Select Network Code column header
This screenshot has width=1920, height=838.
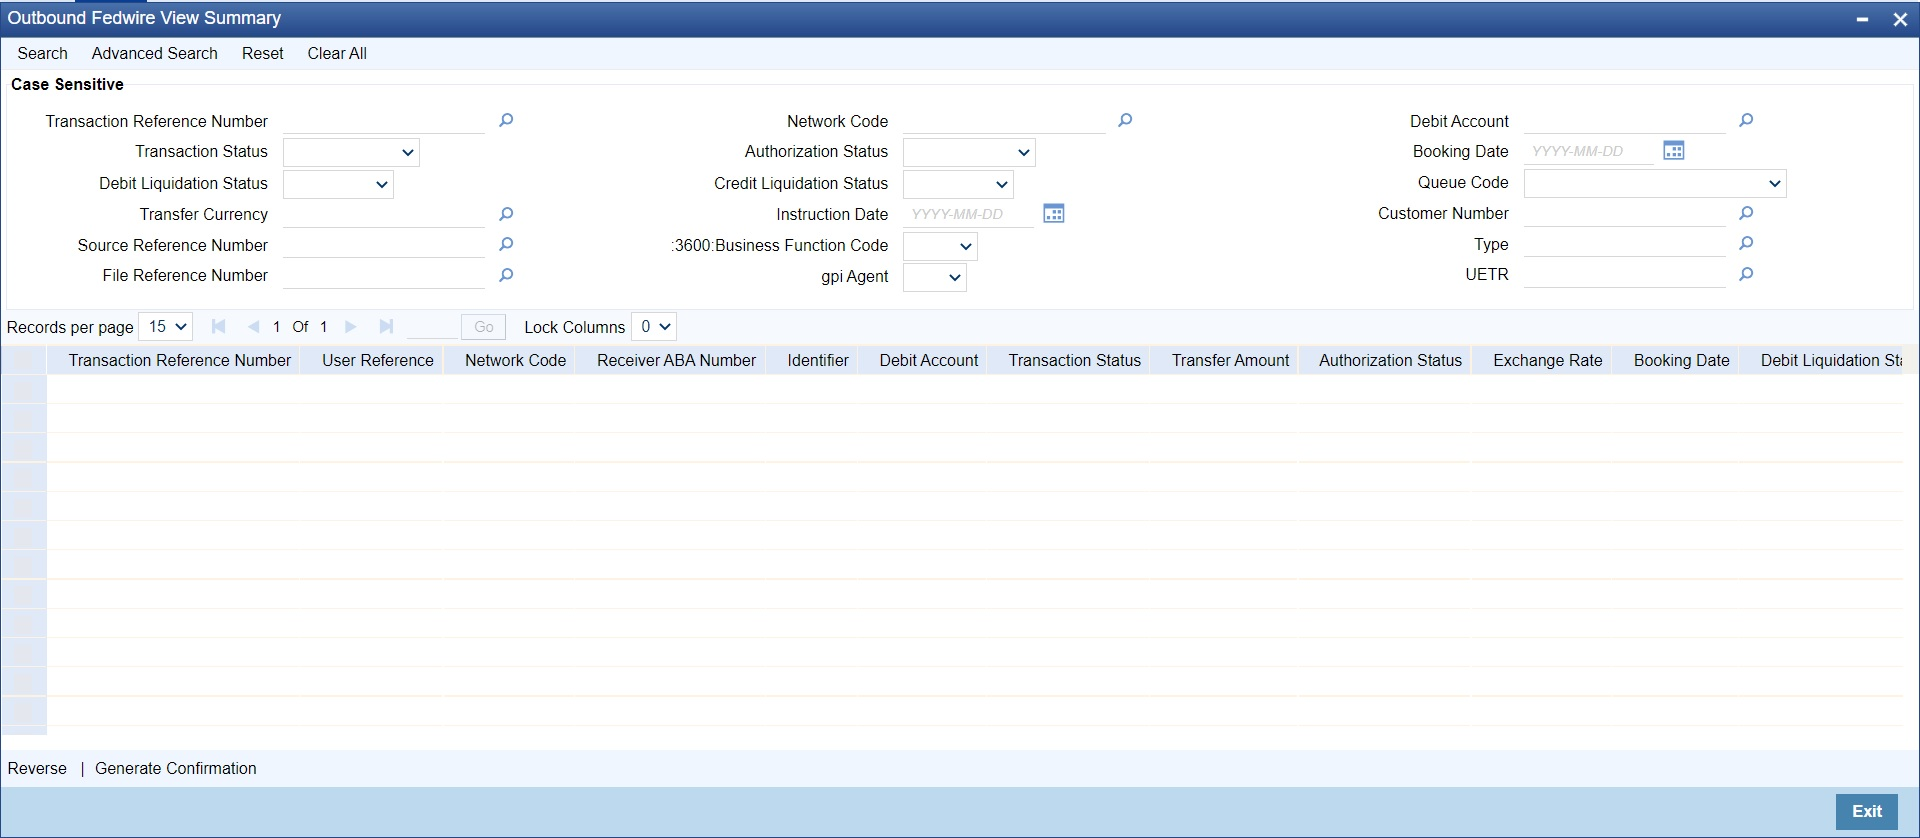click(x=515, y=360)
